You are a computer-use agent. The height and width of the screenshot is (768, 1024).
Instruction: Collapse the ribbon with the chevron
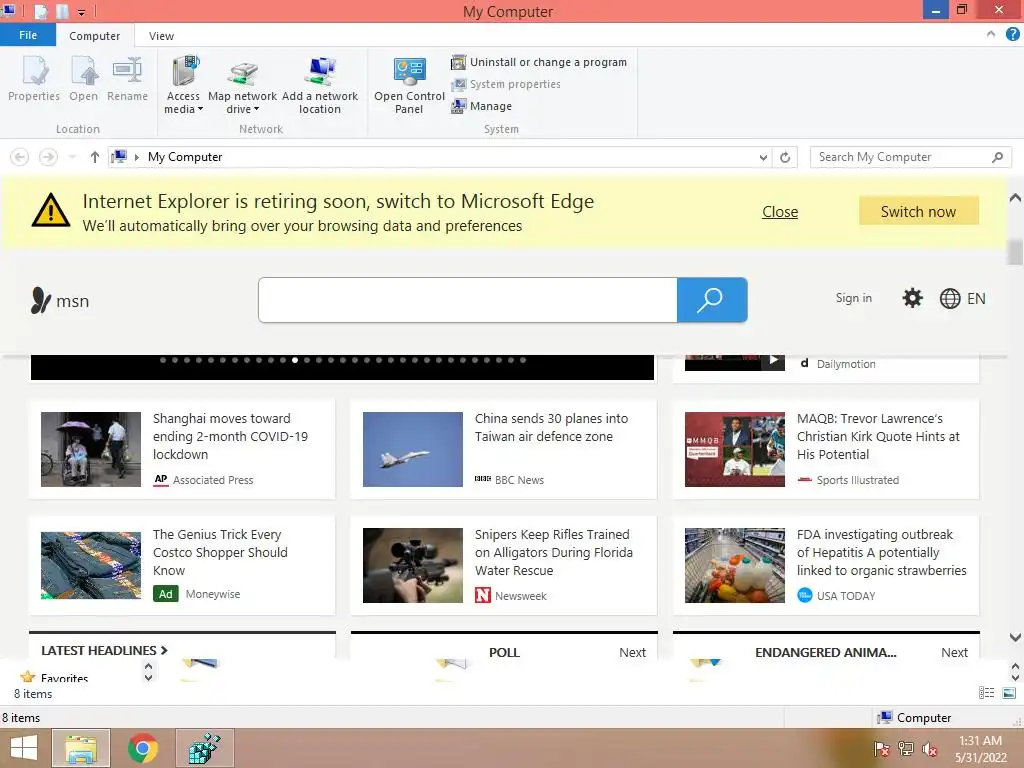point(991,35)
